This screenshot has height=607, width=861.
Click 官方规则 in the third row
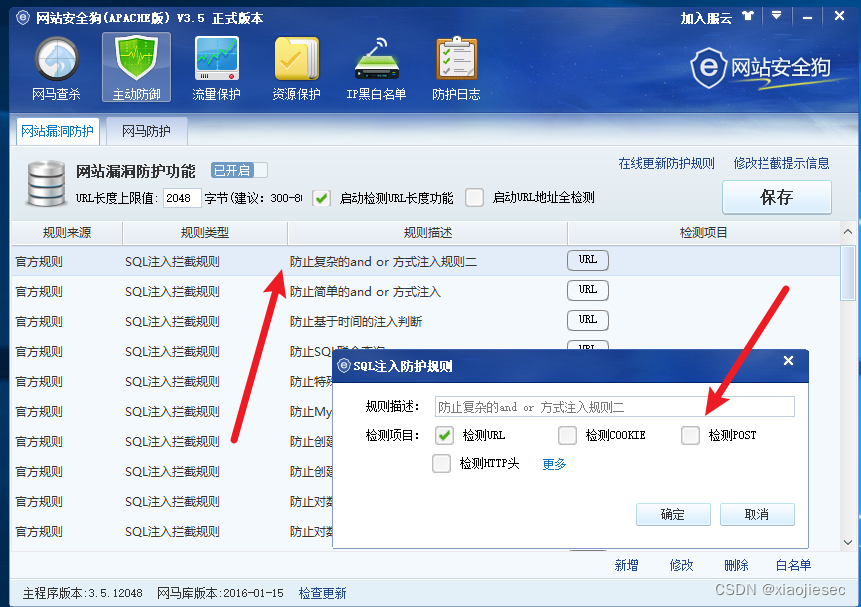(x=39, y=321)
